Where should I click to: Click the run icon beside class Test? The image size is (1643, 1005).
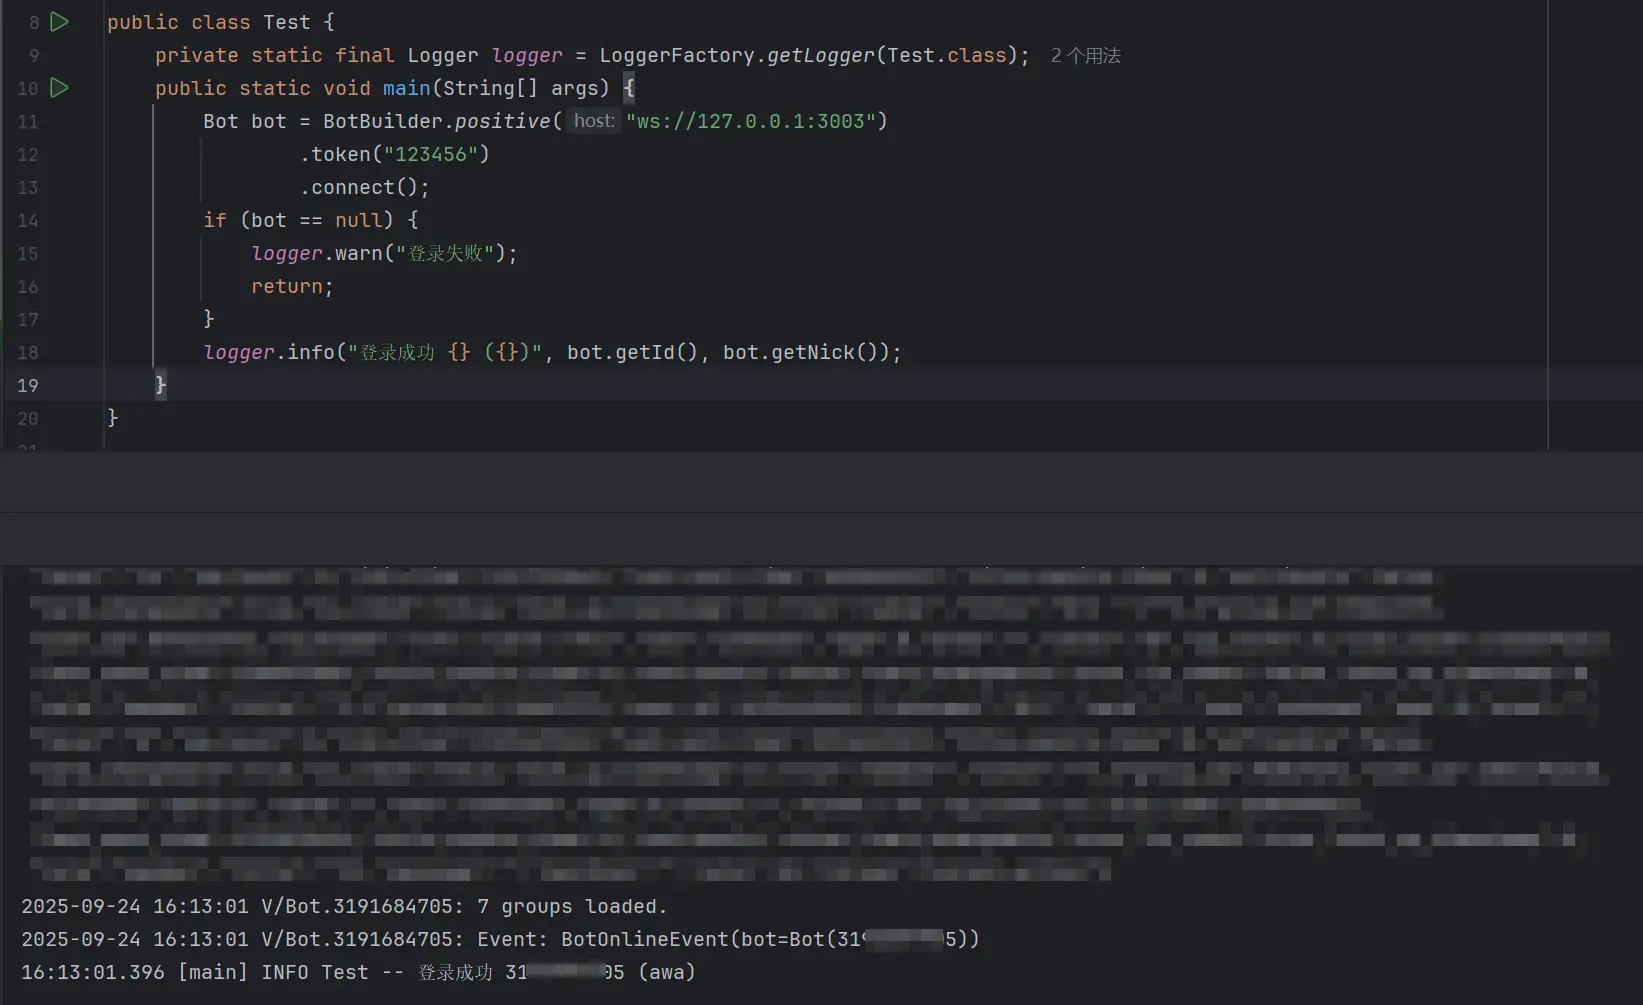[60, 22]
